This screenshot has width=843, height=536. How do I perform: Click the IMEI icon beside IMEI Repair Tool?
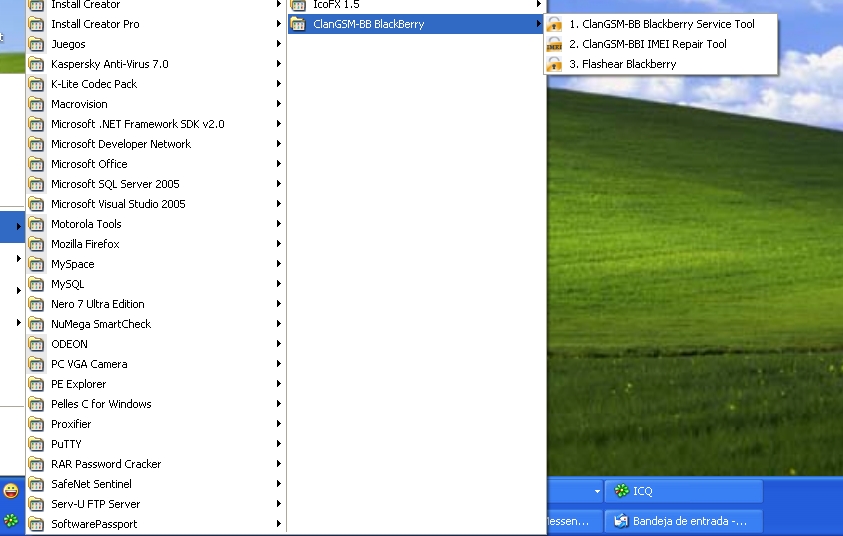(554, 44)
